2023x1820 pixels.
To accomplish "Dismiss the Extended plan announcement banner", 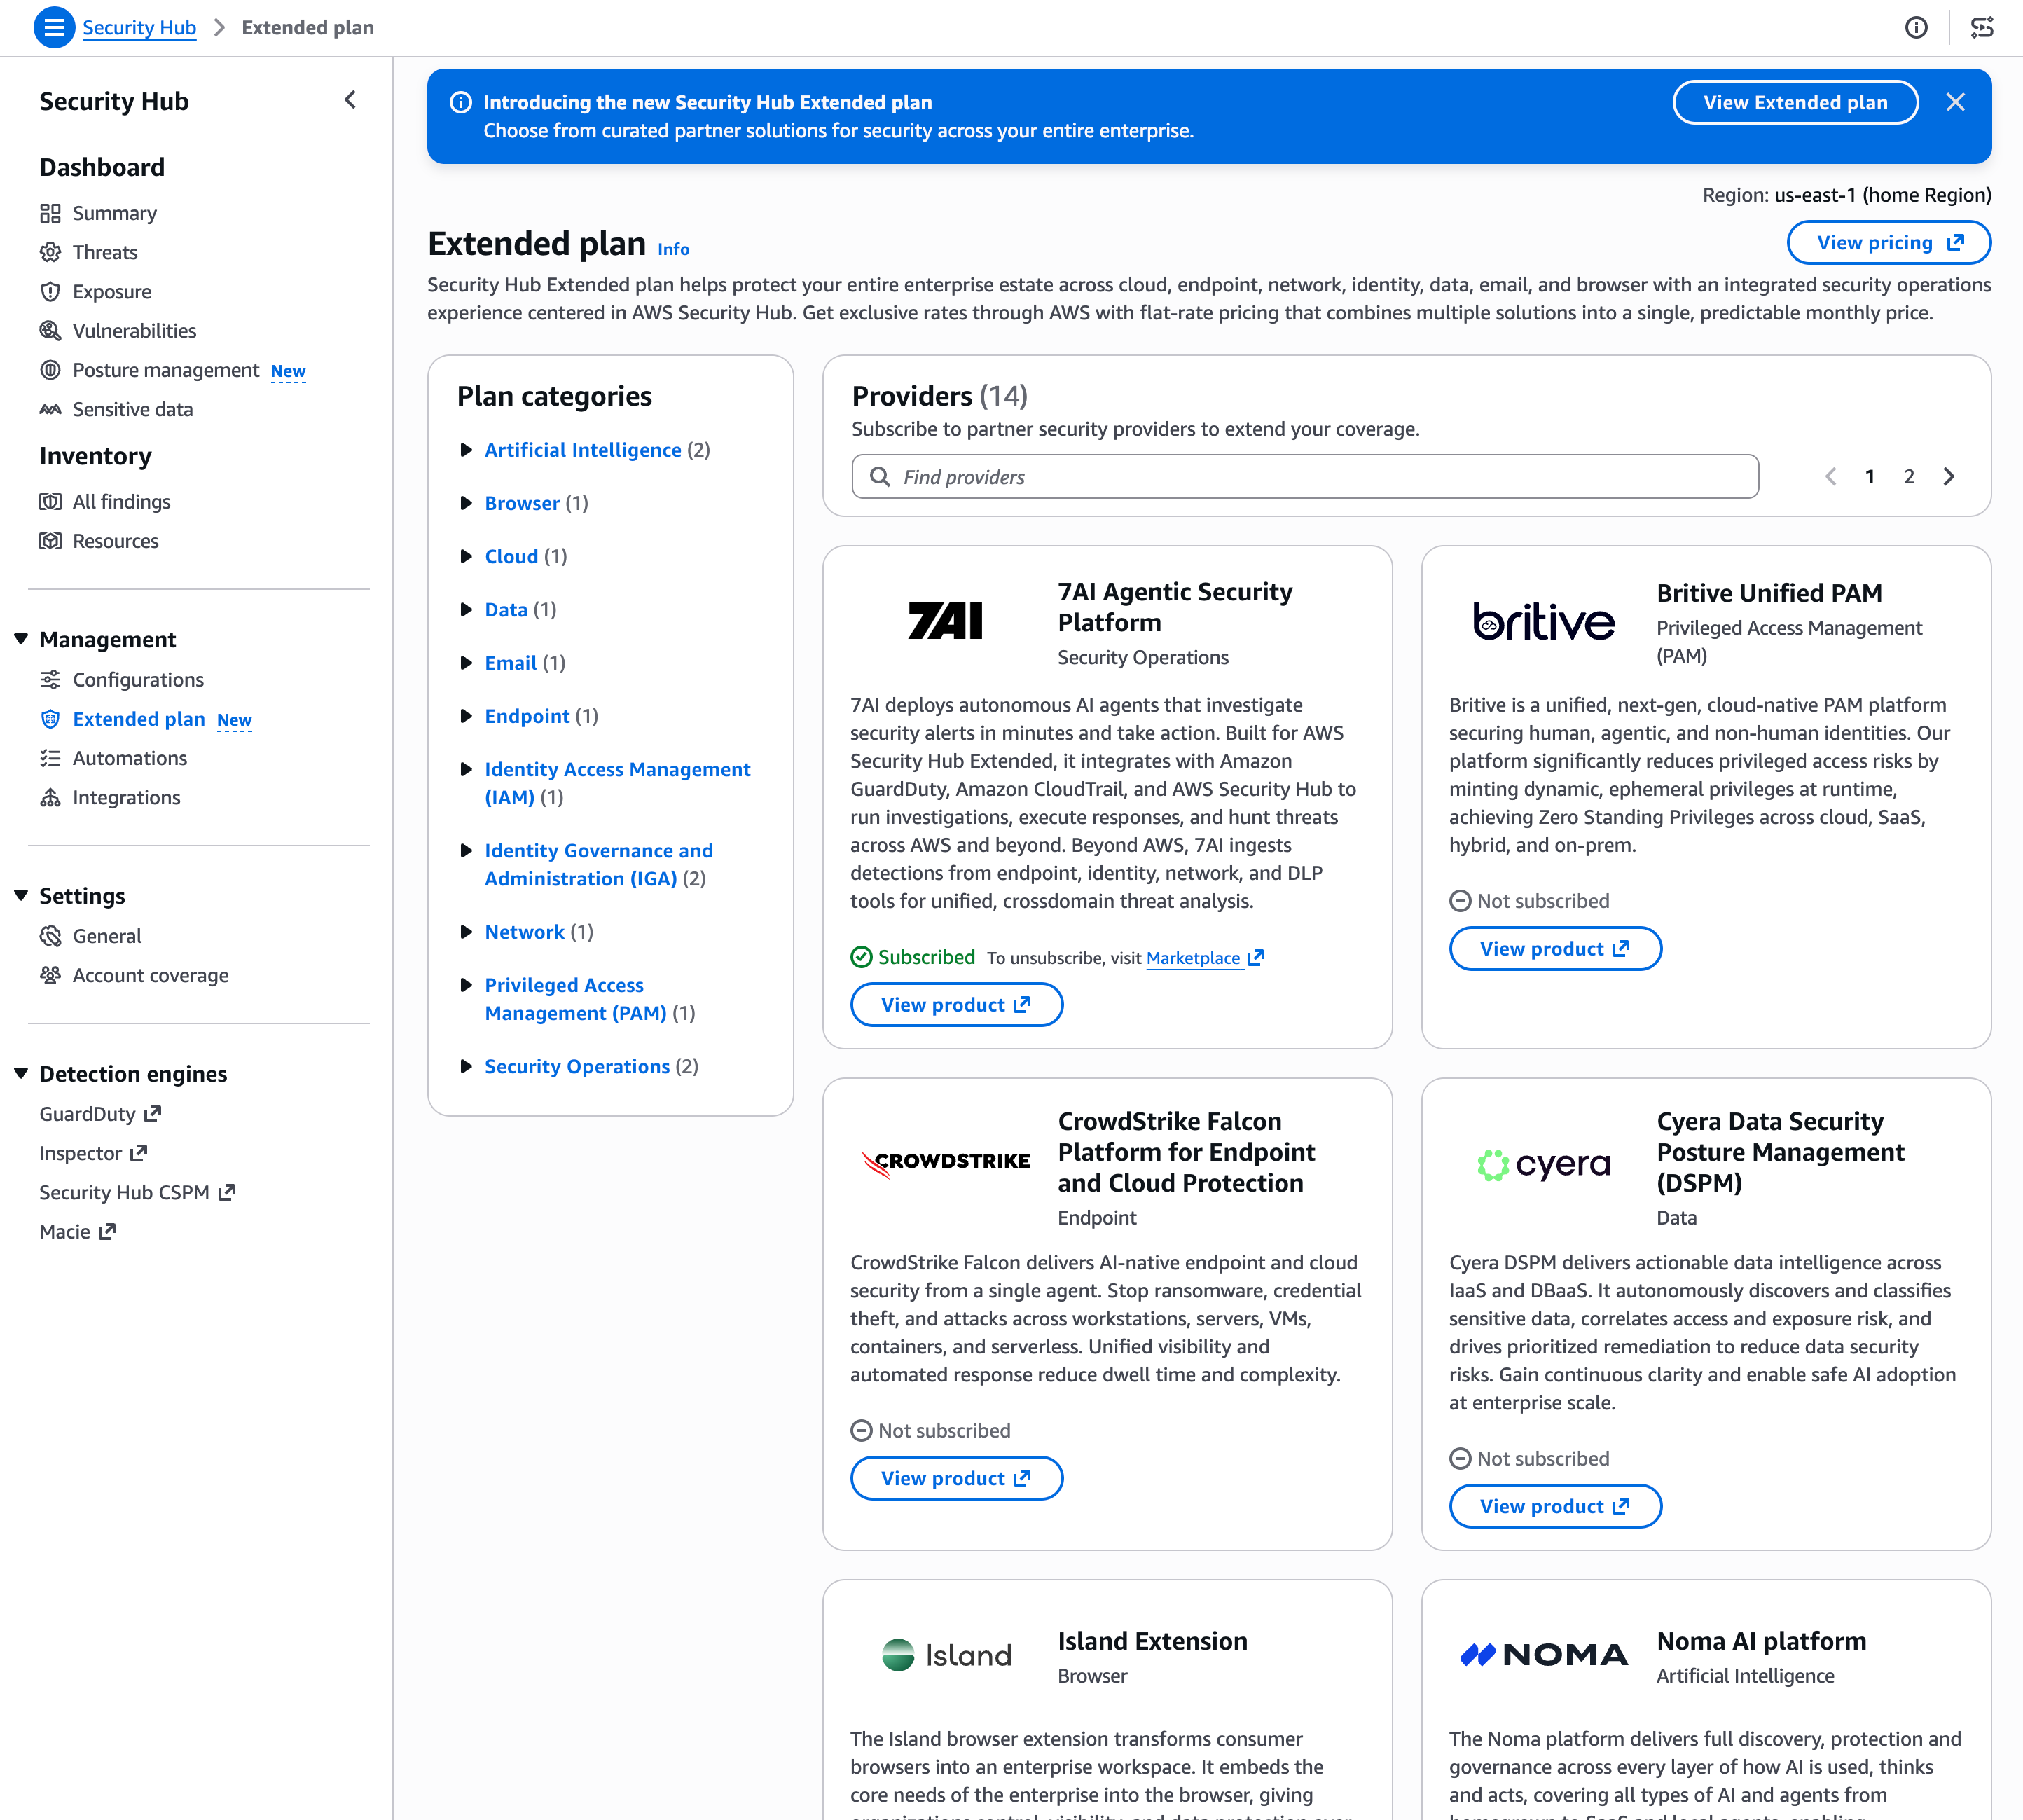I will [1956, 102].
